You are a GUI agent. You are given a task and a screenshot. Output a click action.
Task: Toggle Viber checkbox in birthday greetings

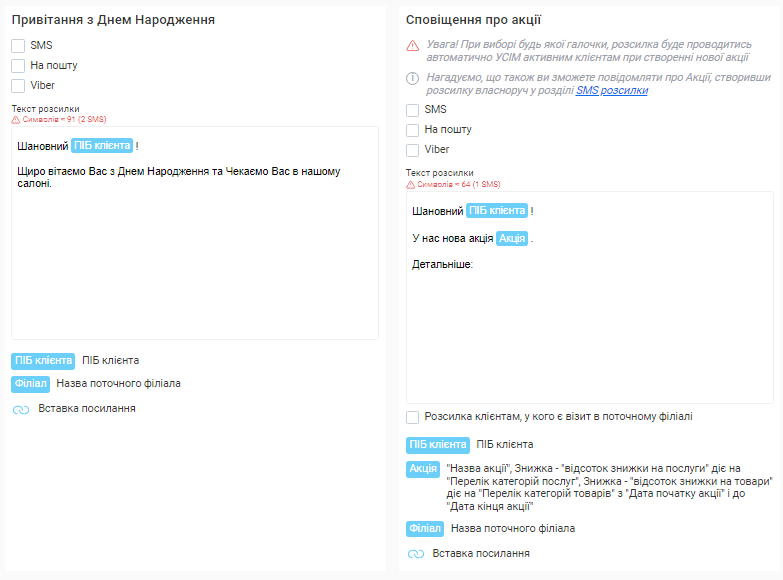point(18,85)
